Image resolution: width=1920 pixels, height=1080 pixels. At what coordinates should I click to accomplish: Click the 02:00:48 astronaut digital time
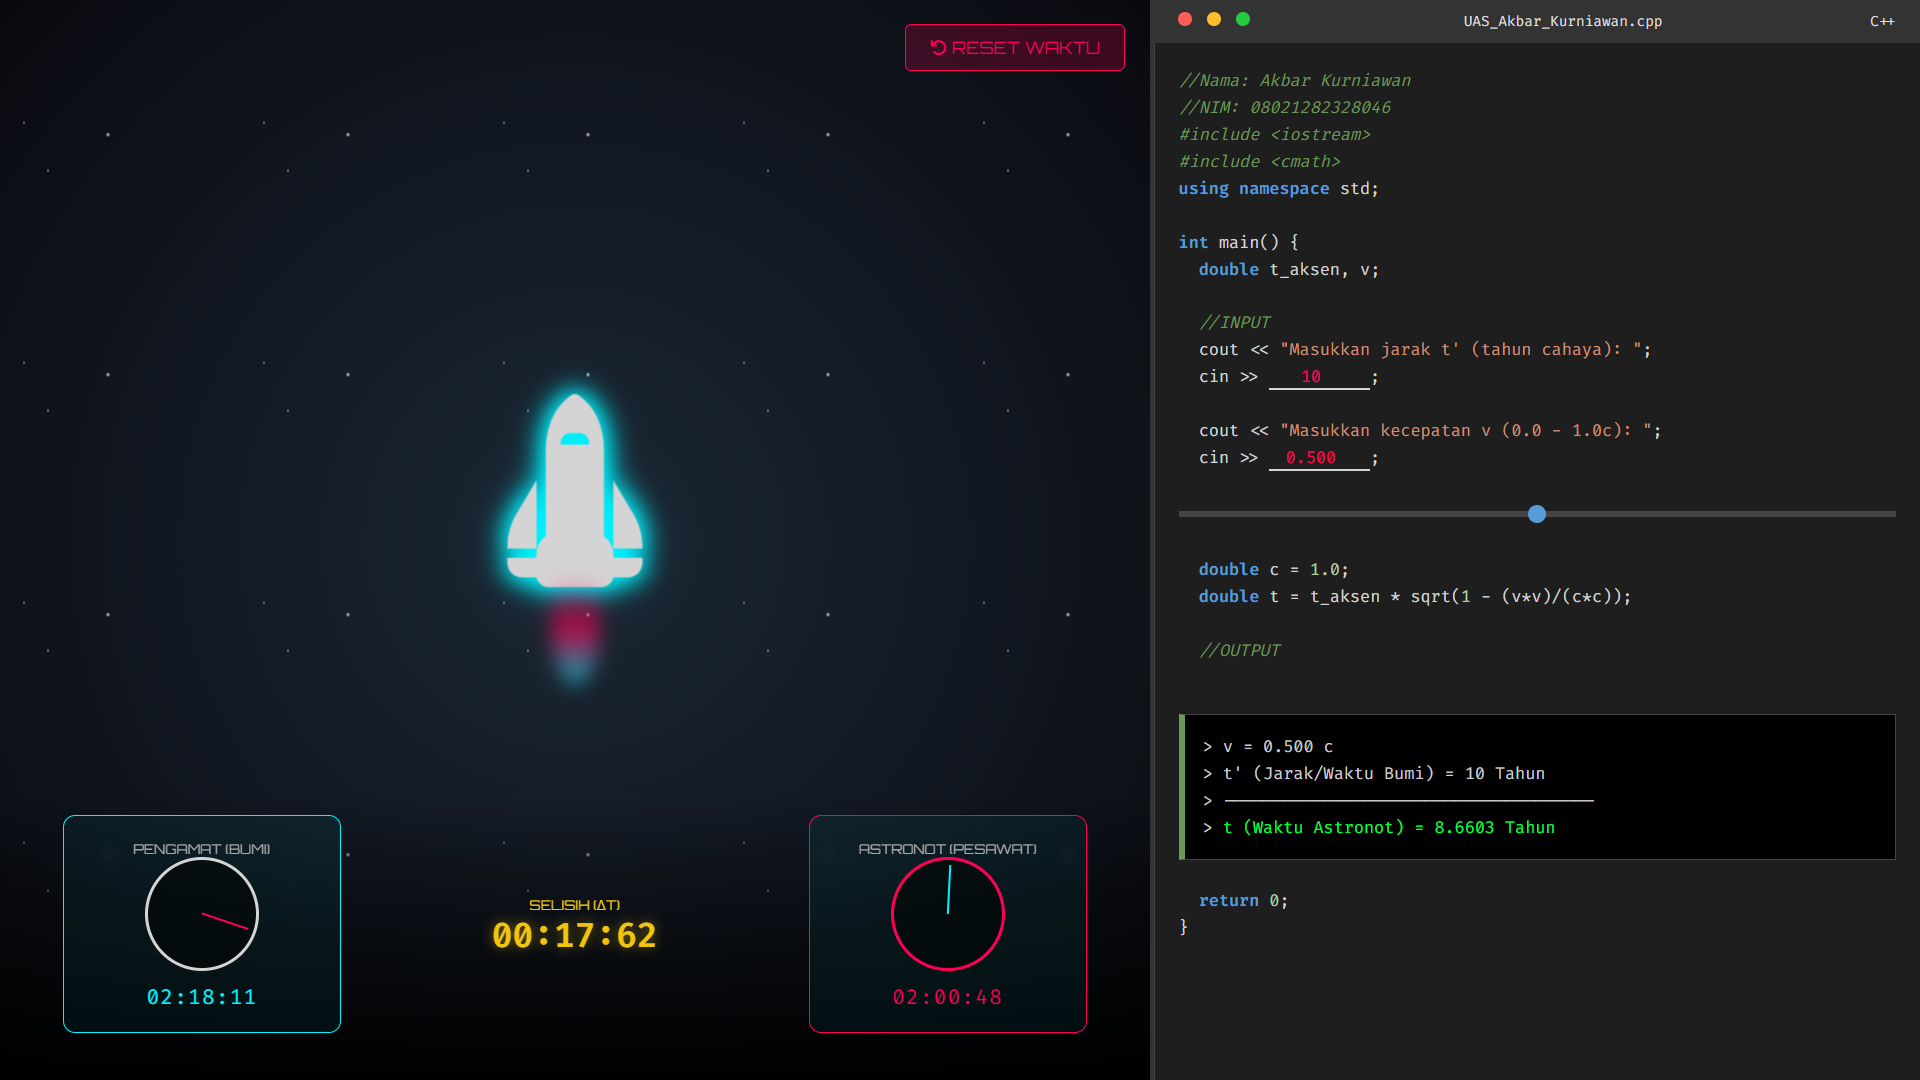(x=947, y=997)
